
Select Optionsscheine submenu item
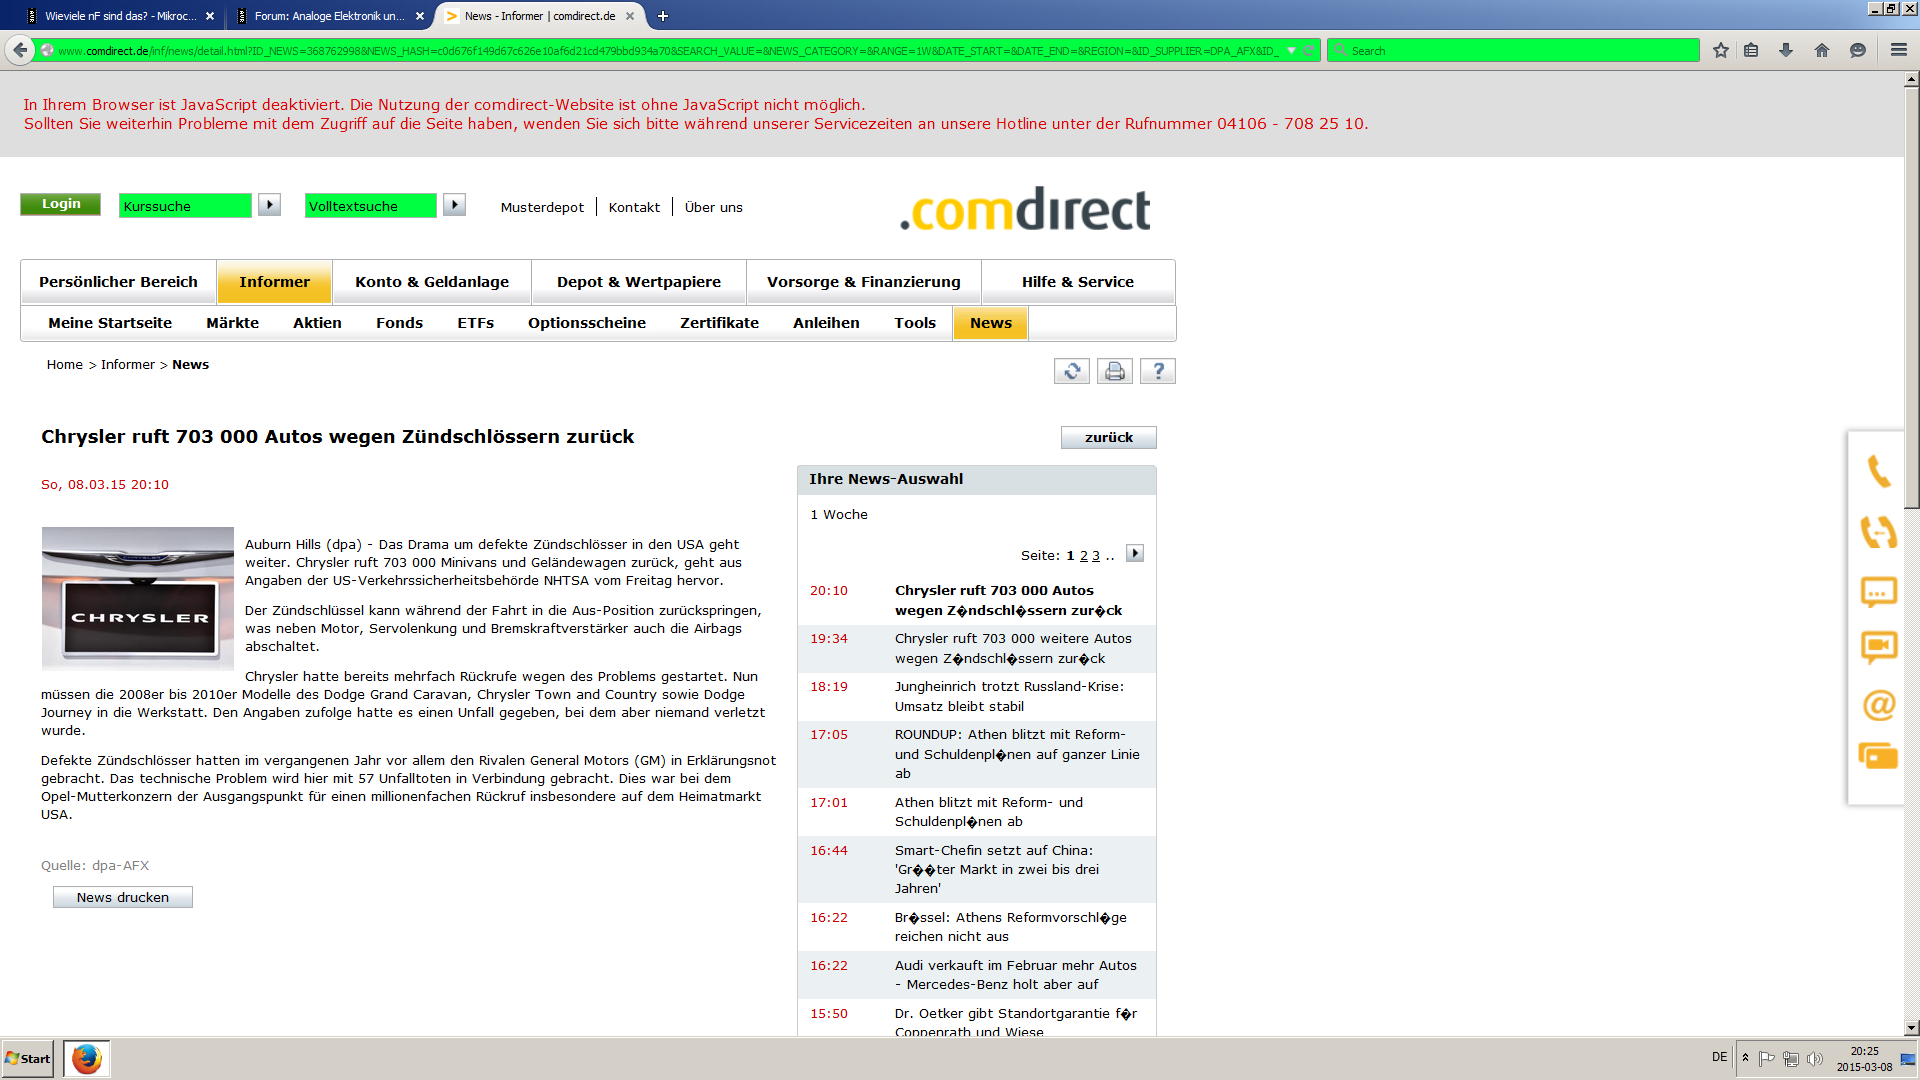pos(587,323)
